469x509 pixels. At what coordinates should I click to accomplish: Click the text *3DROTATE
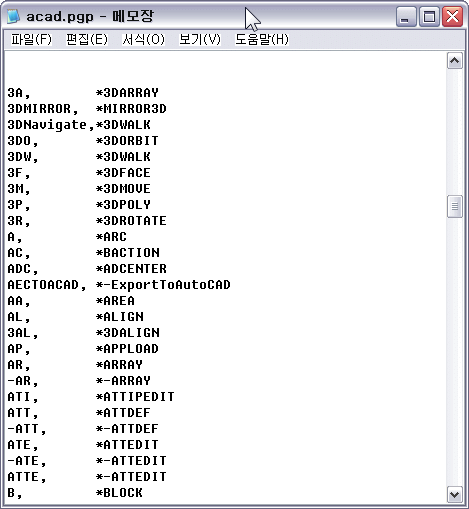[x=131, y=221]
